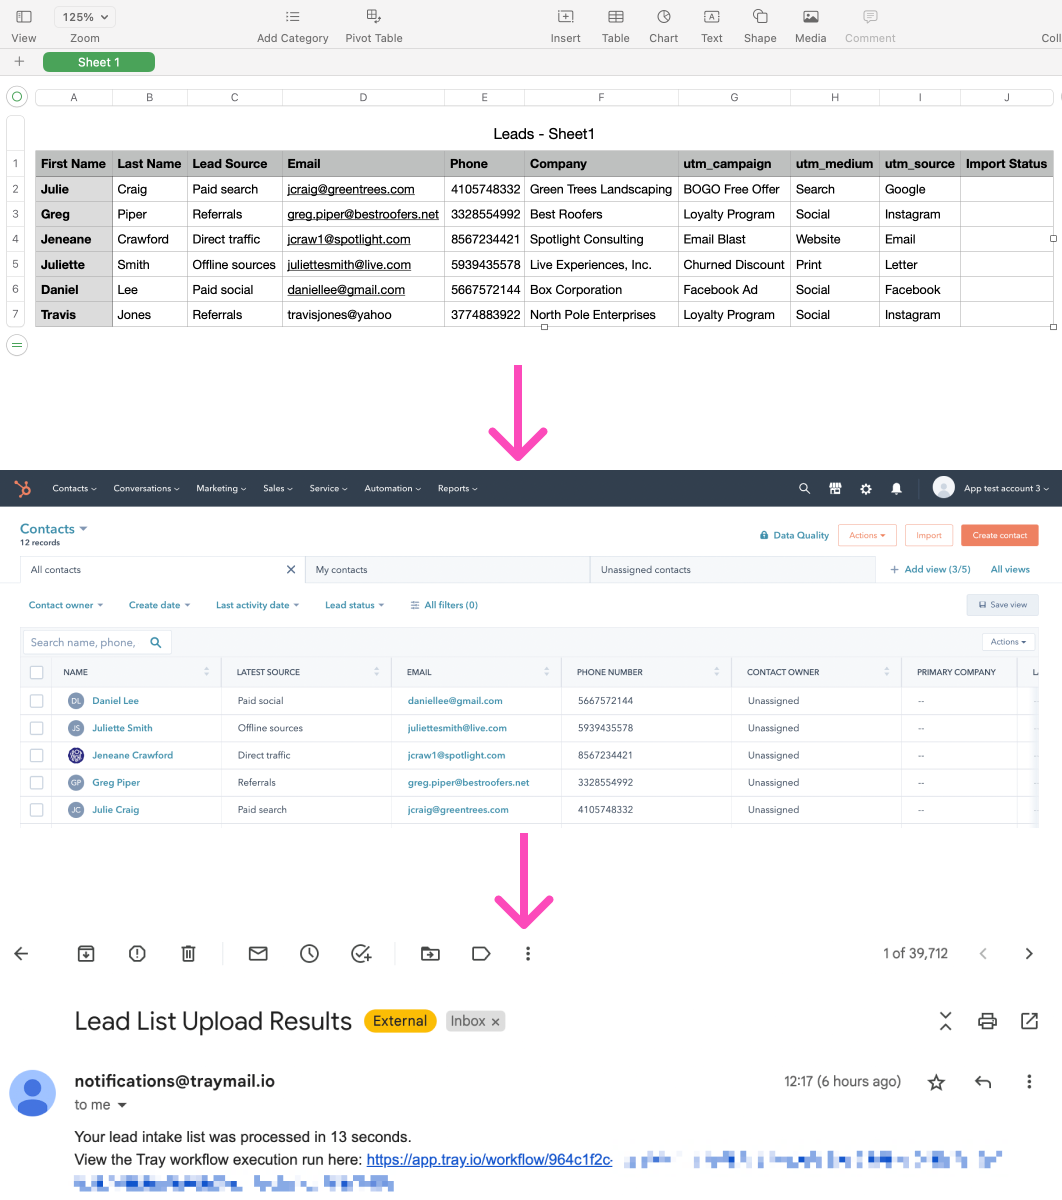Expand the Contacts heading dropdown
Image resolution: width=1062 pixels, height=1200 pixels.
(x=54, y=529)
